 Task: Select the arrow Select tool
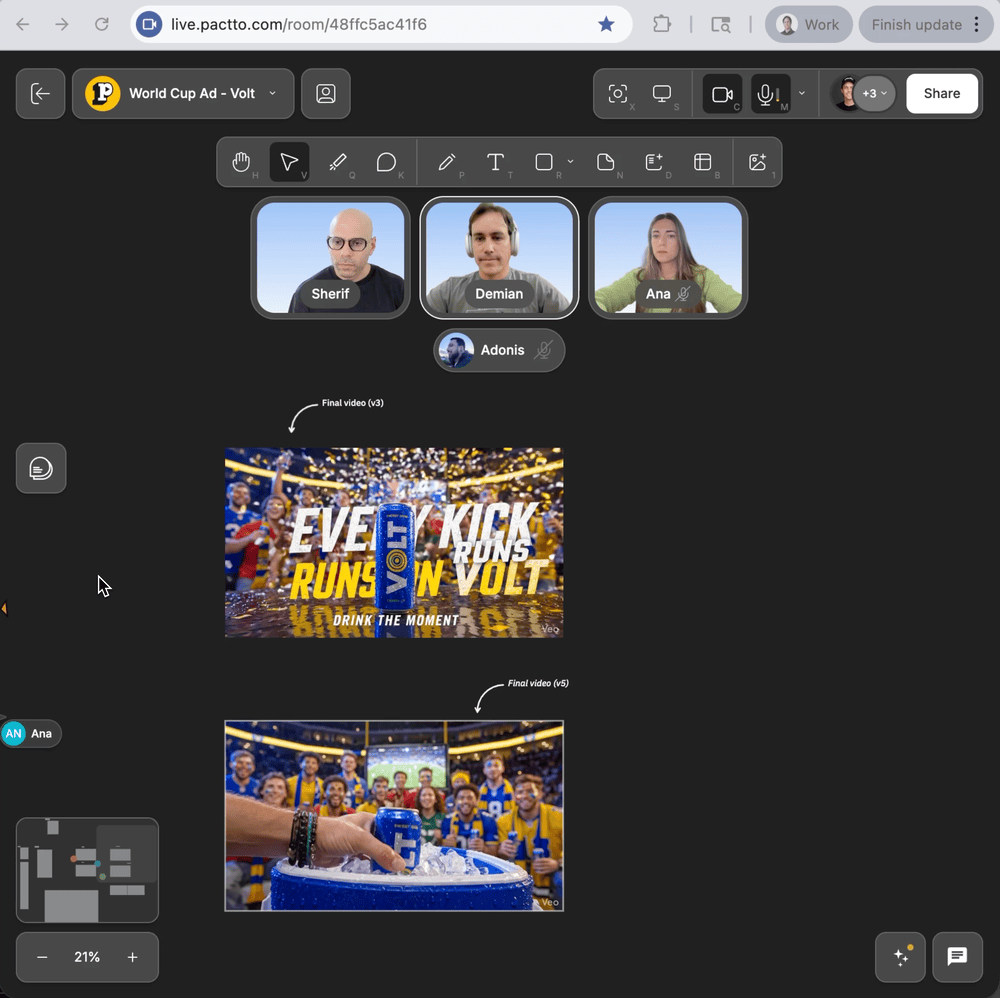pos(290,162)
